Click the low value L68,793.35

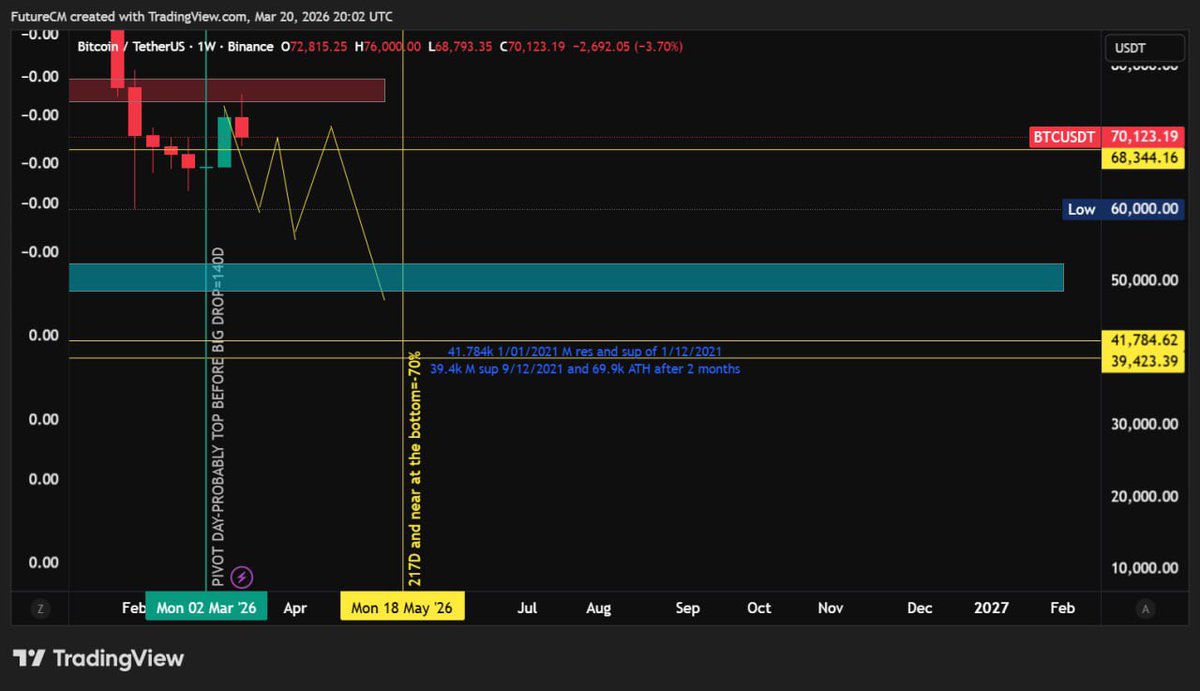pos(461,47)
